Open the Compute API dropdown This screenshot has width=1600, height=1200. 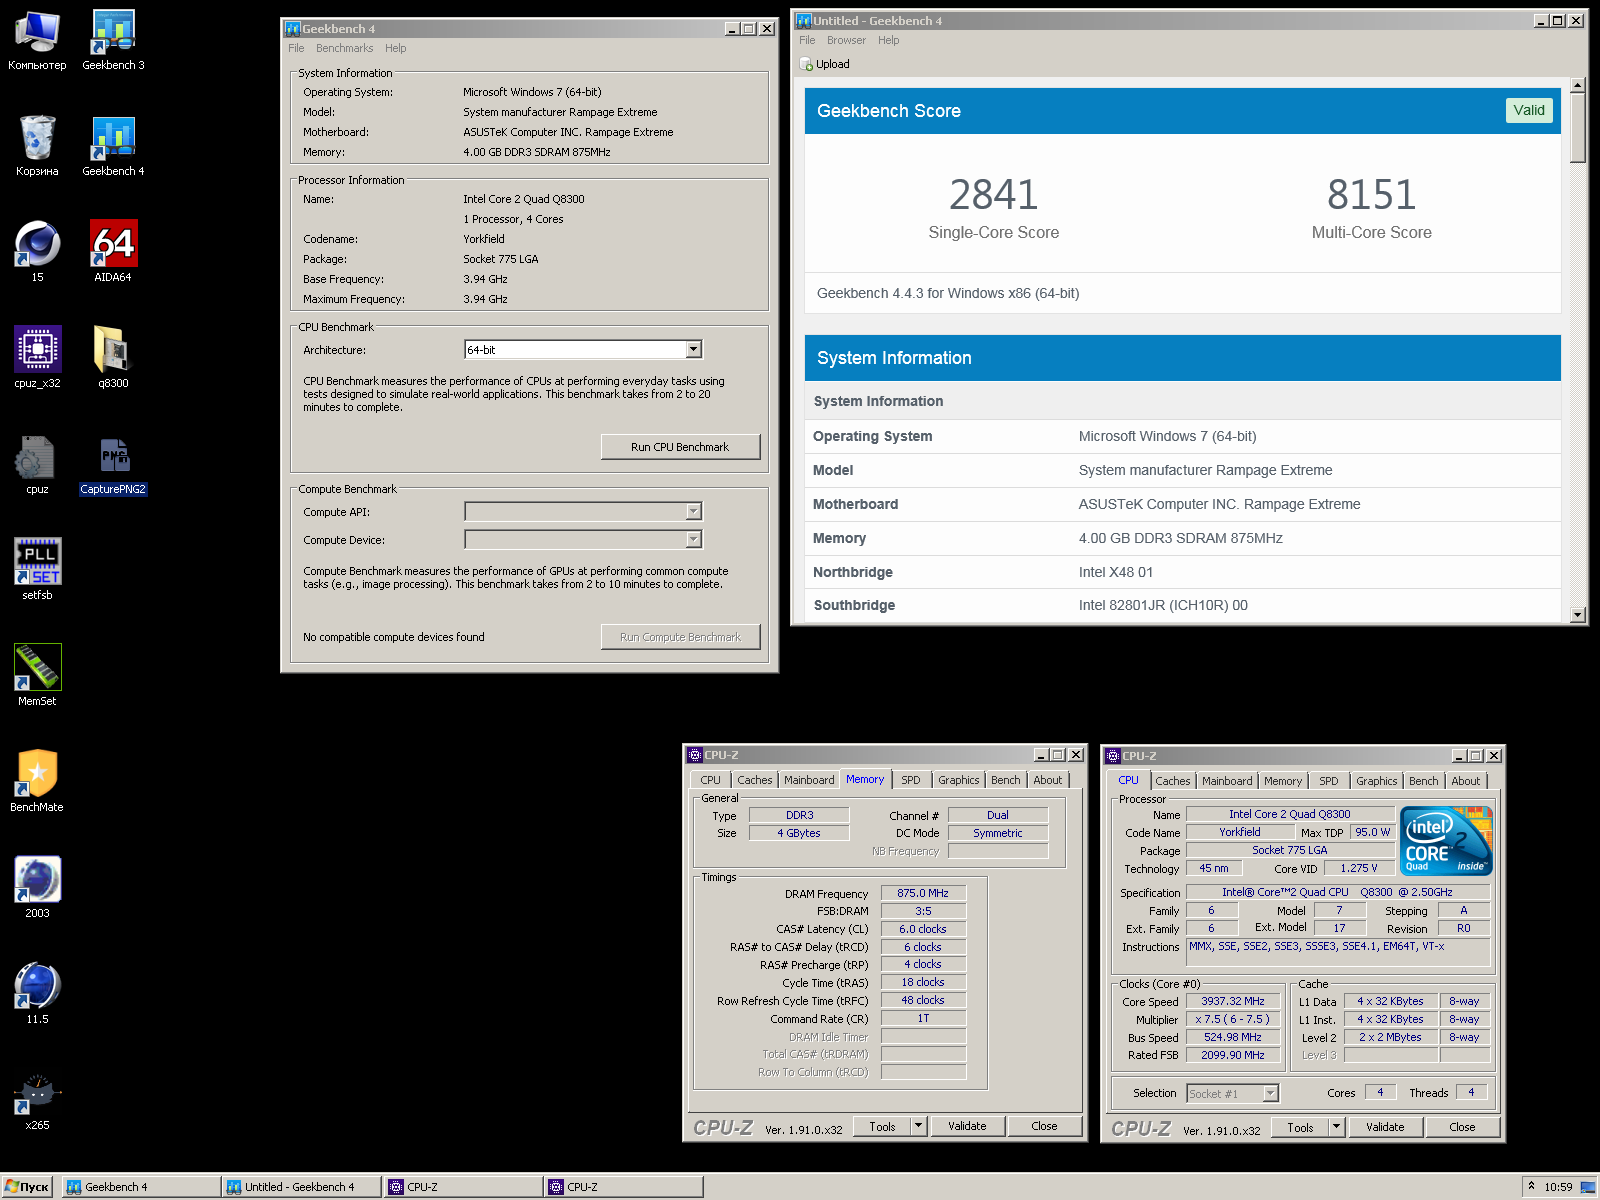(x=694, y=512)
